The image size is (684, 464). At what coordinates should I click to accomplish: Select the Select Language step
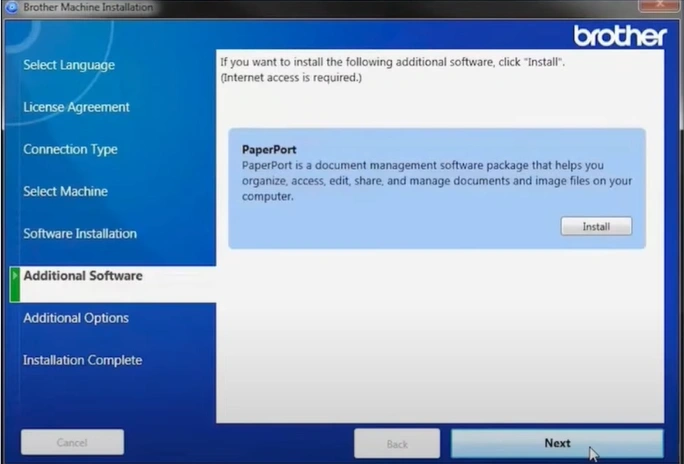coord(69,65)
